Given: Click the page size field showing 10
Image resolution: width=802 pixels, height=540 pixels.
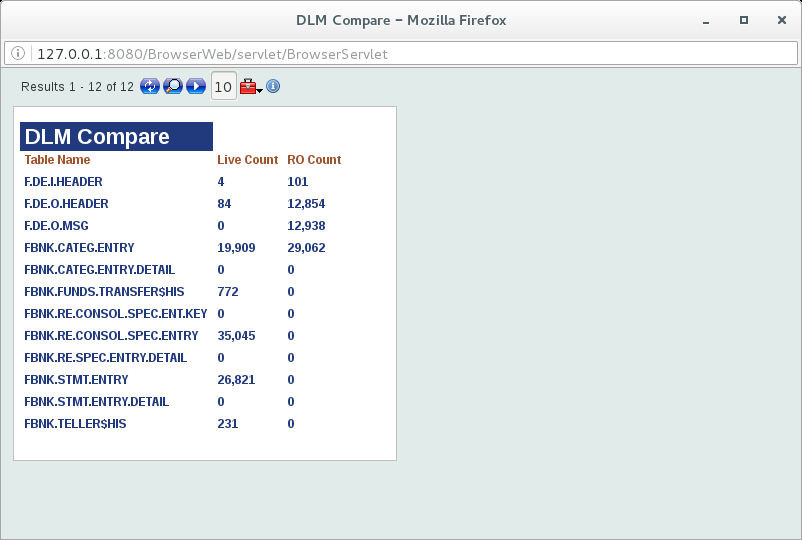Looking at the screenshot, I should 223,87.
